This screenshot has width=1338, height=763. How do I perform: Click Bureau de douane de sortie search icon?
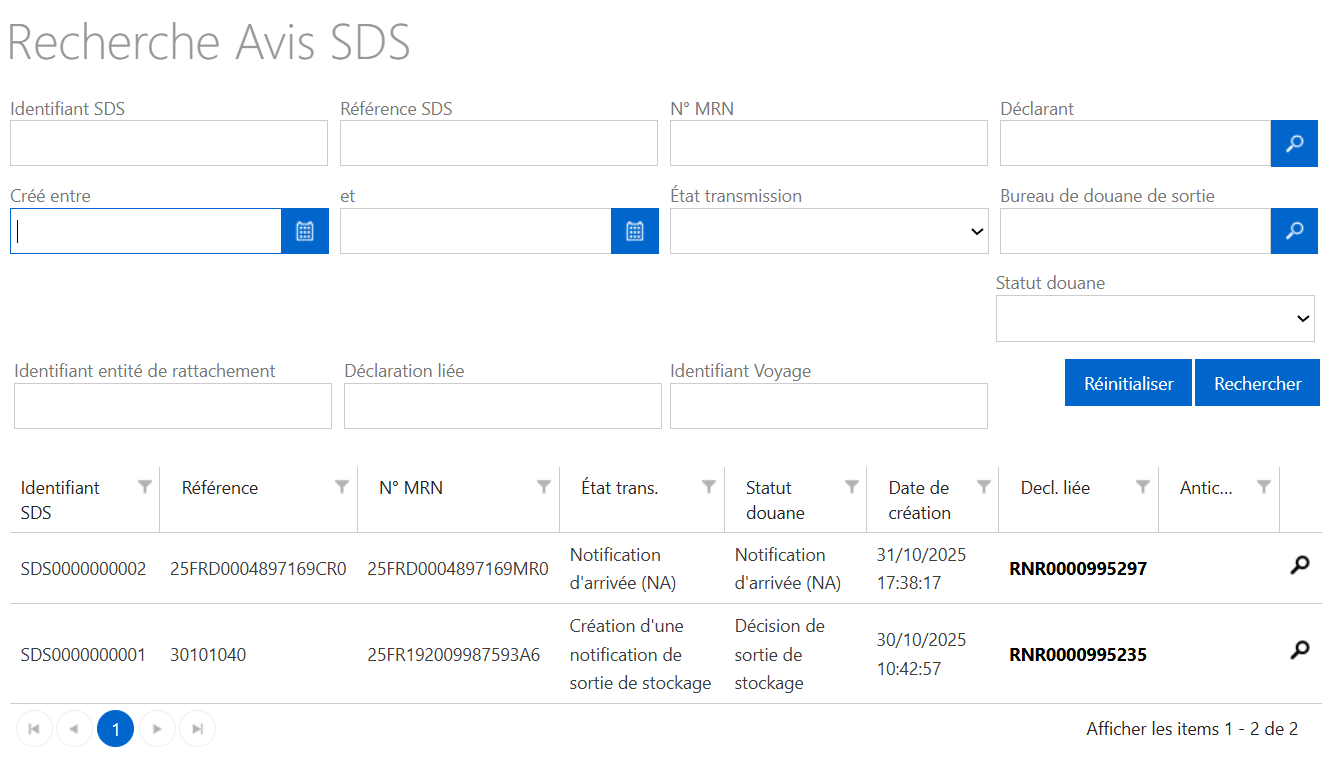tap(1294, 231)
